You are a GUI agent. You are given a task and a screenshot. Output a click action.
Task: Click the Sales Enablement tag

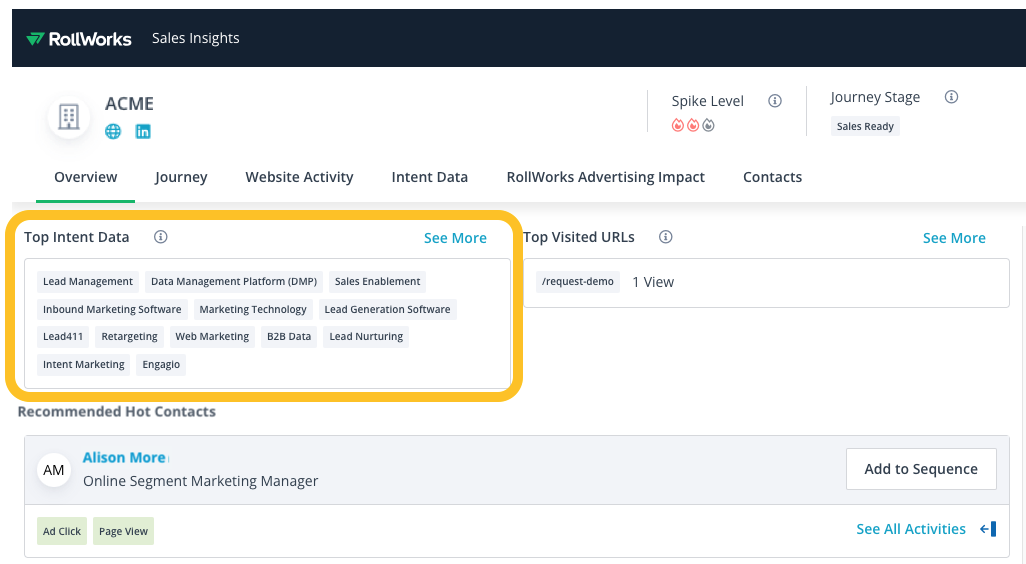click(x=378, y=281)
